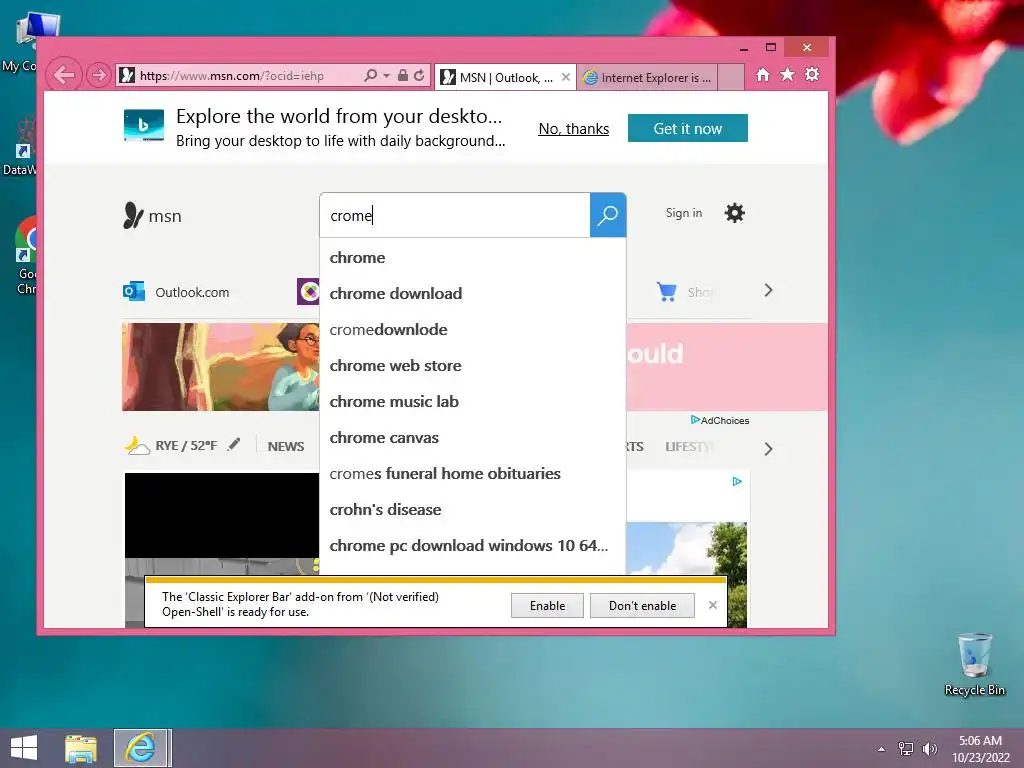
Task: Click the shopping cart icon
Action: [x=667, y=291]
